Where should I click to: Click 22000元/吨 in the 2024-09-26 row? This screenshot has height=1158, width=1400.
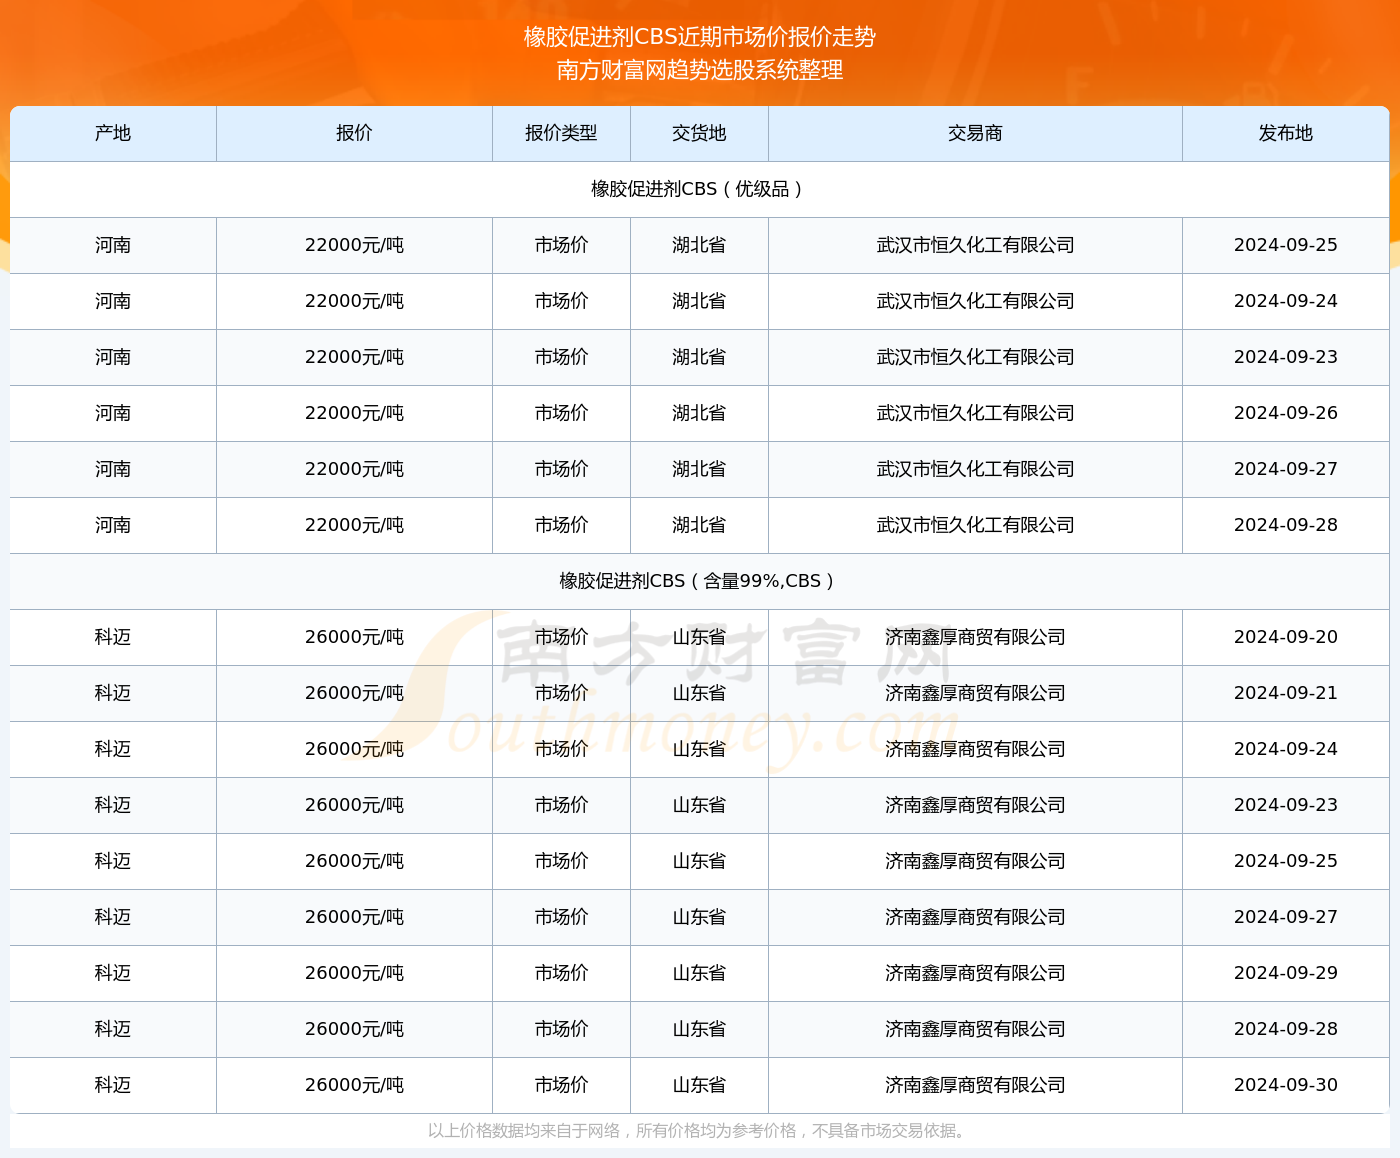[x=354, y=413]
